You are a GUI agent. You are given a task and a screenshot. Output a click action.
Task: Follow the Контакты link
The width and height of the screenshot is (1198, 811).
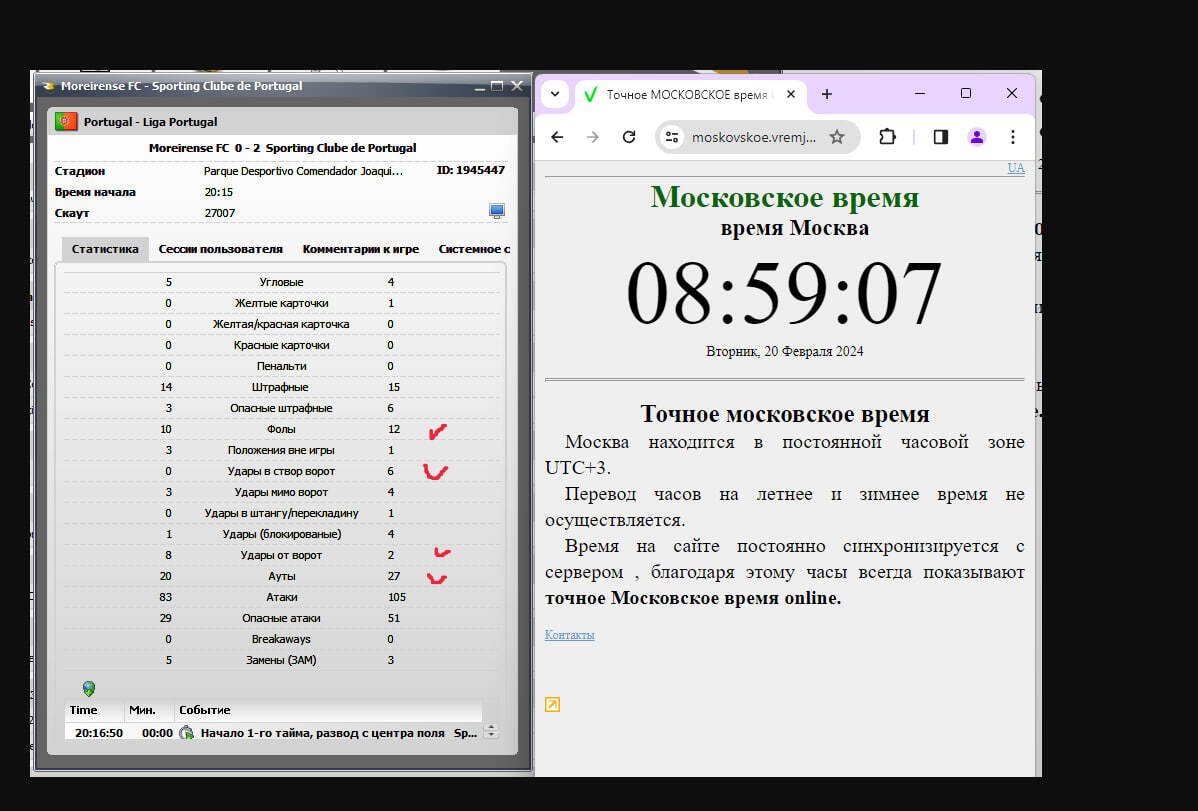point(569,635)
